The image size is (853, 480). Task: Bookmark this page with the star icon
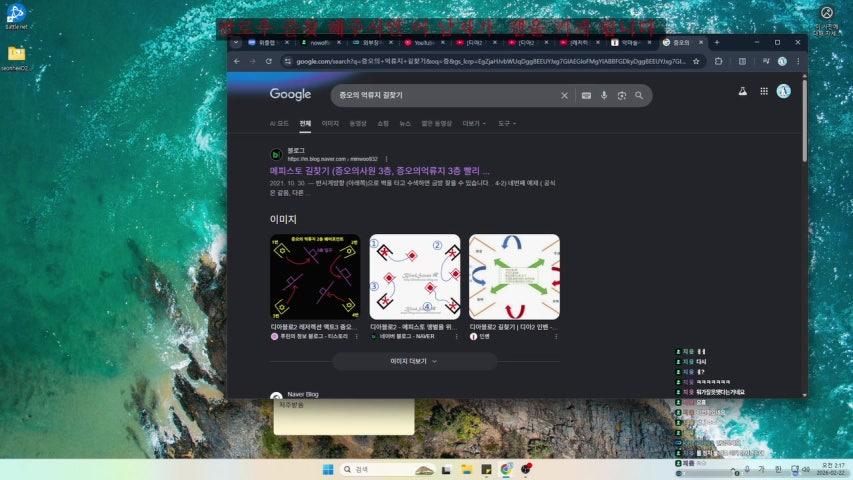[696, 61]
